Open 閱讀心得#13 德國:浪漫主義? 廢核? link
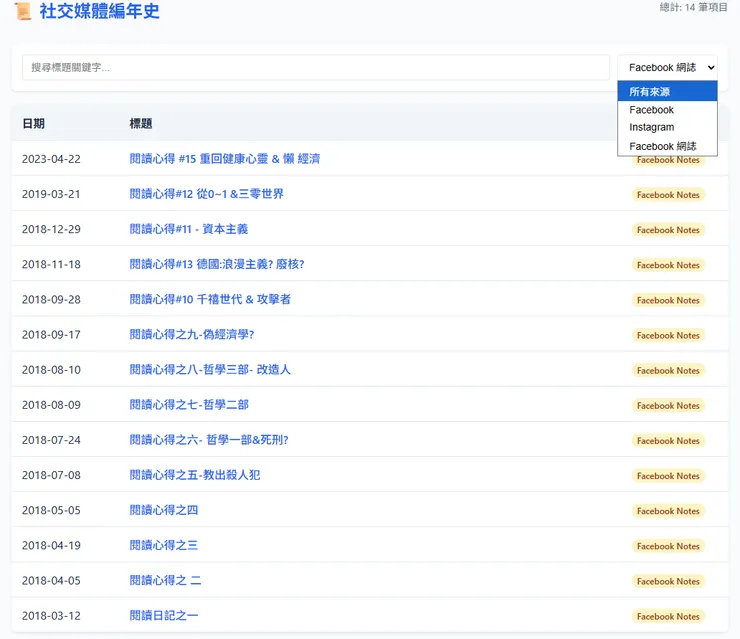This screenshot has width=740, height=639. pos(217,264)
